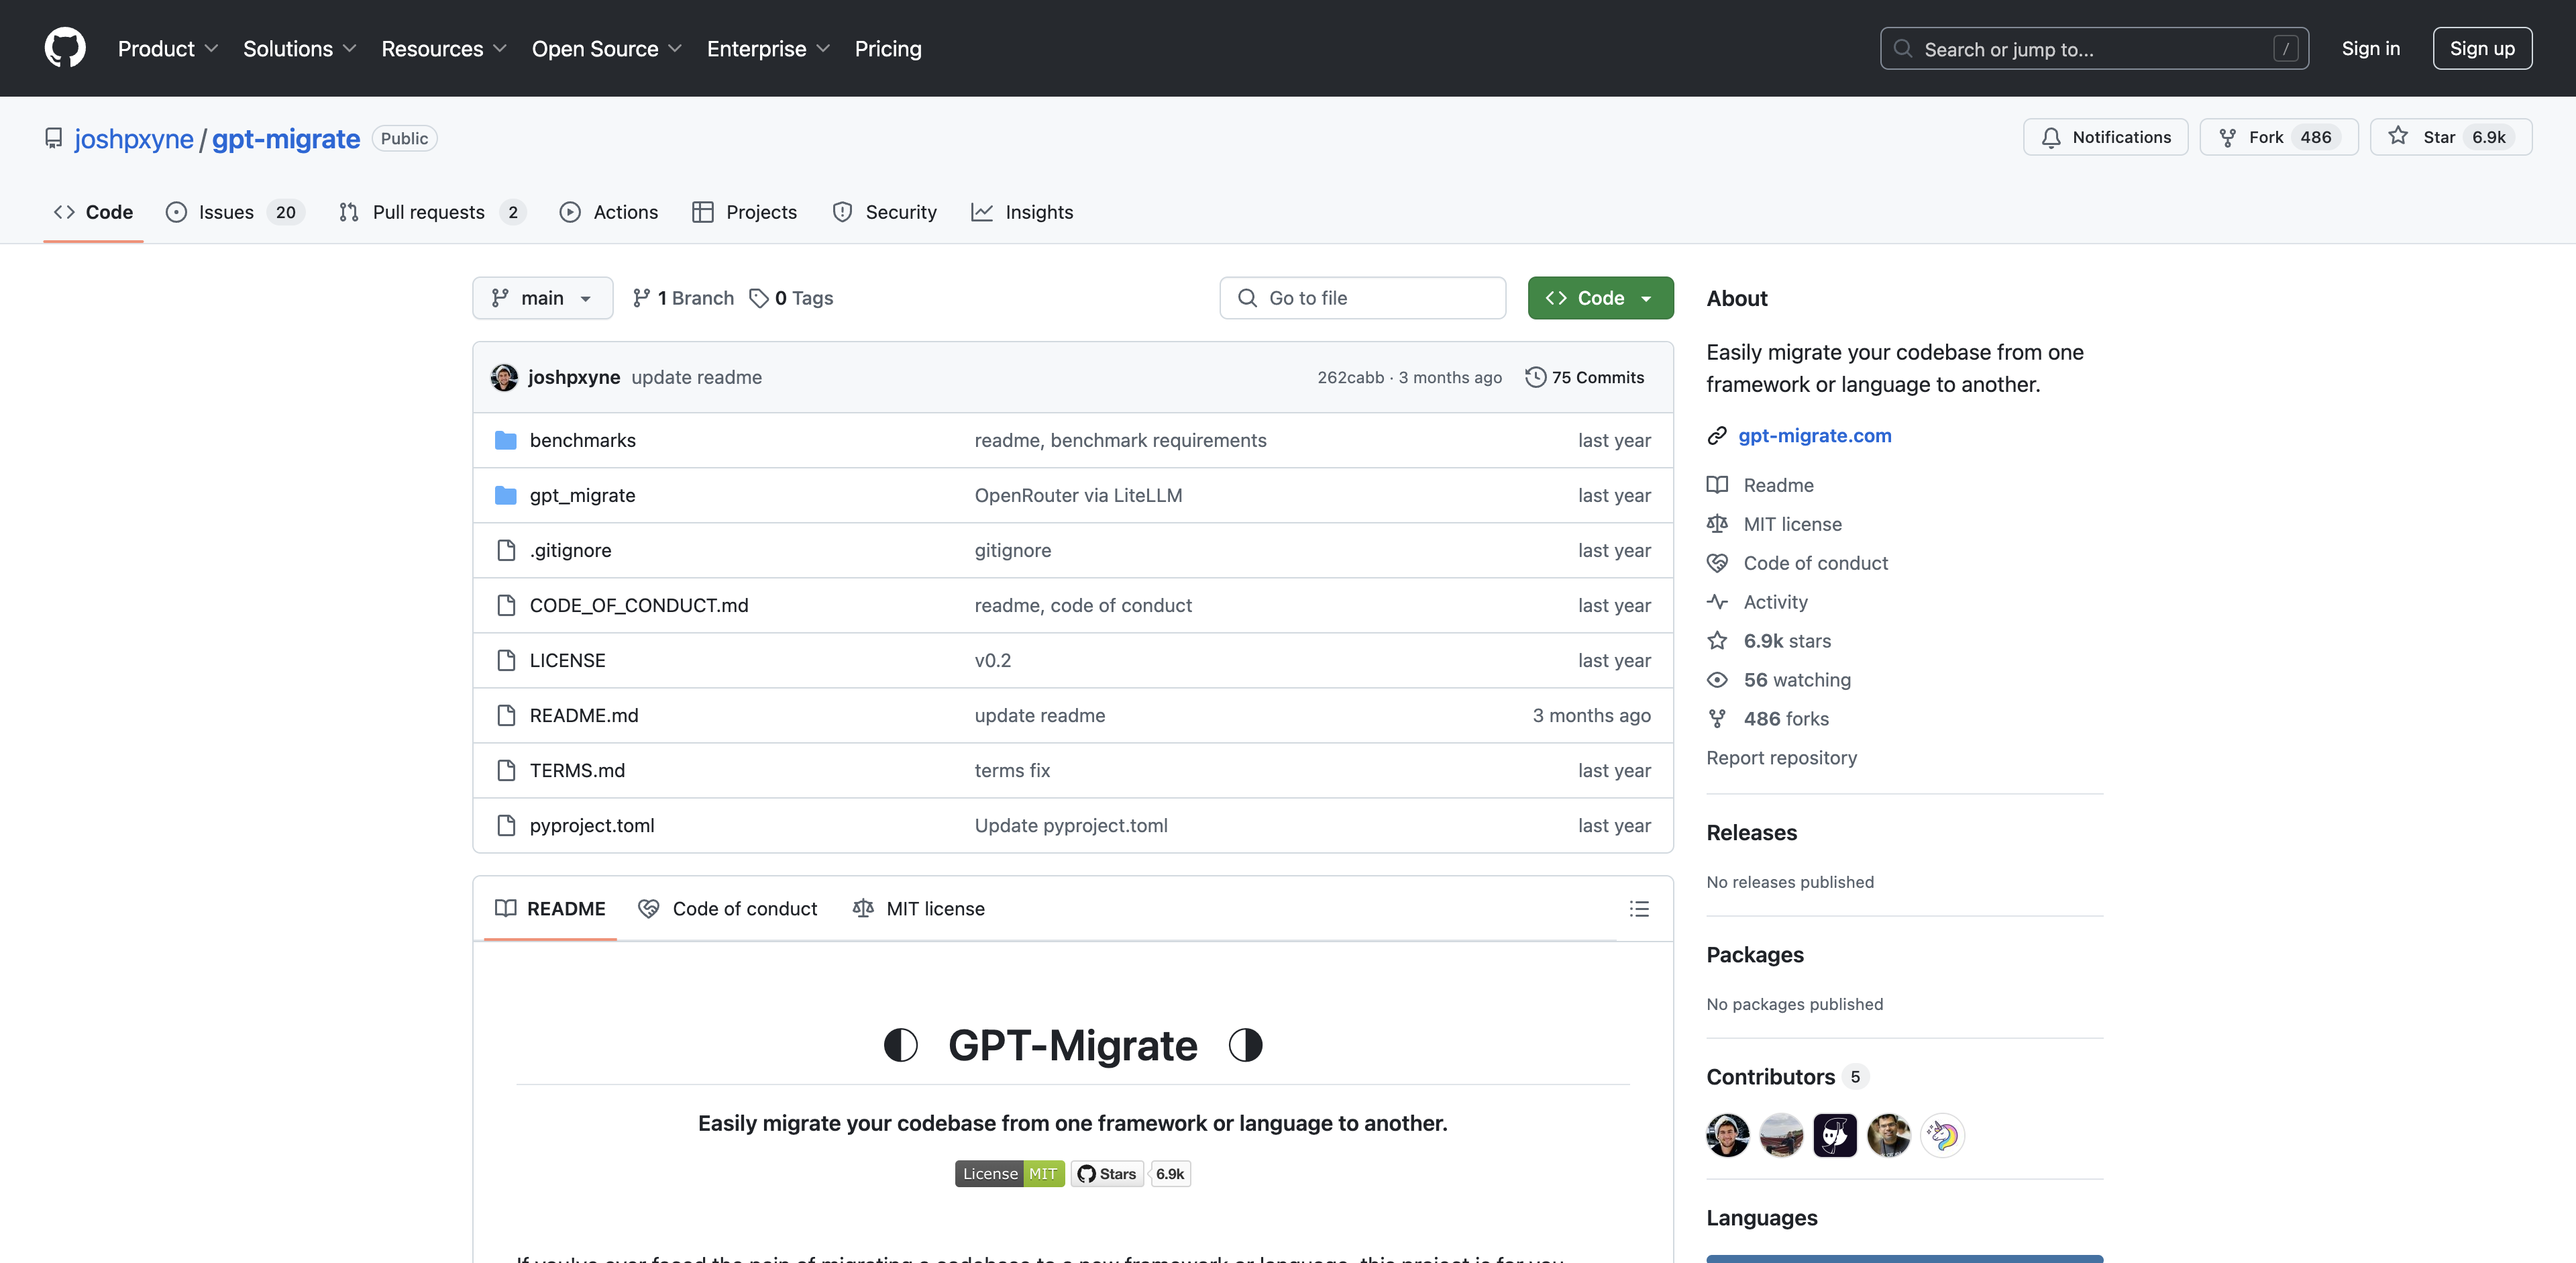Click the Notifications bell button
This screenshot has width=2576, height=1263.
2105,137
